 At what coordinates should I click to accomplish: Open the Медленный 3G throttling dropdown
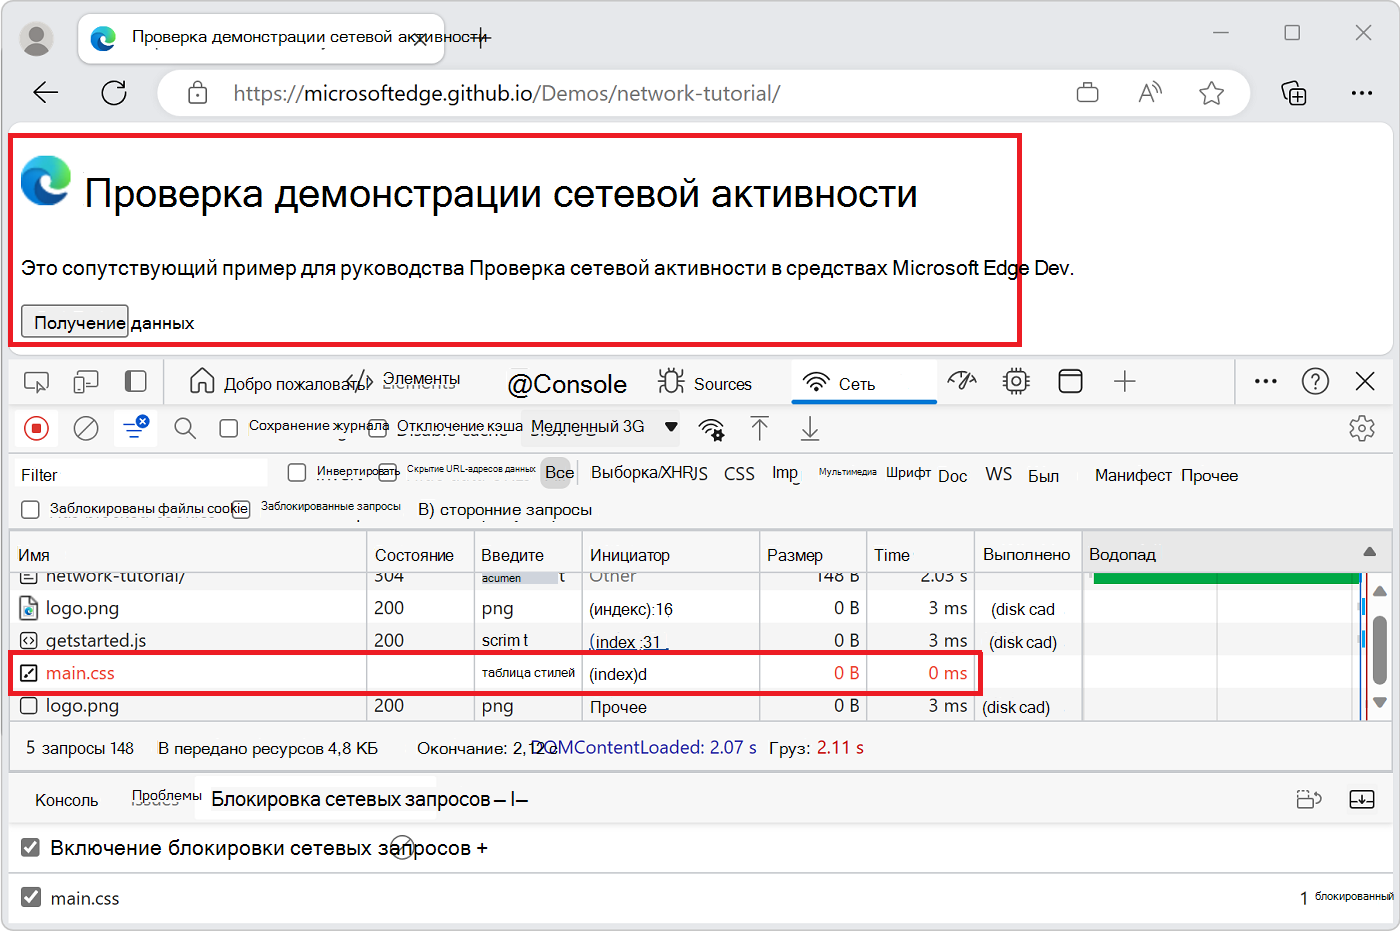(600, 427)
